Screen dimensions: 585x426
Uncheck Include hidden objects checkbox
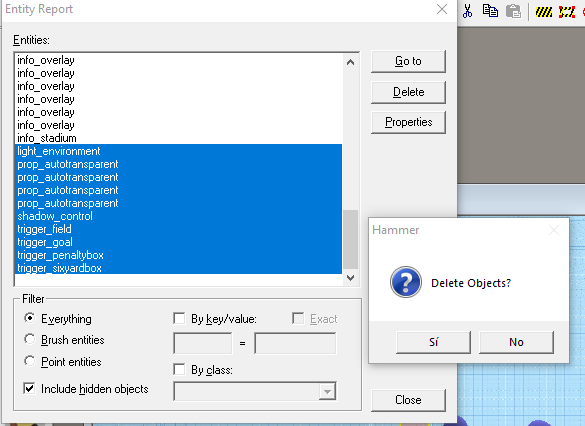29,388
